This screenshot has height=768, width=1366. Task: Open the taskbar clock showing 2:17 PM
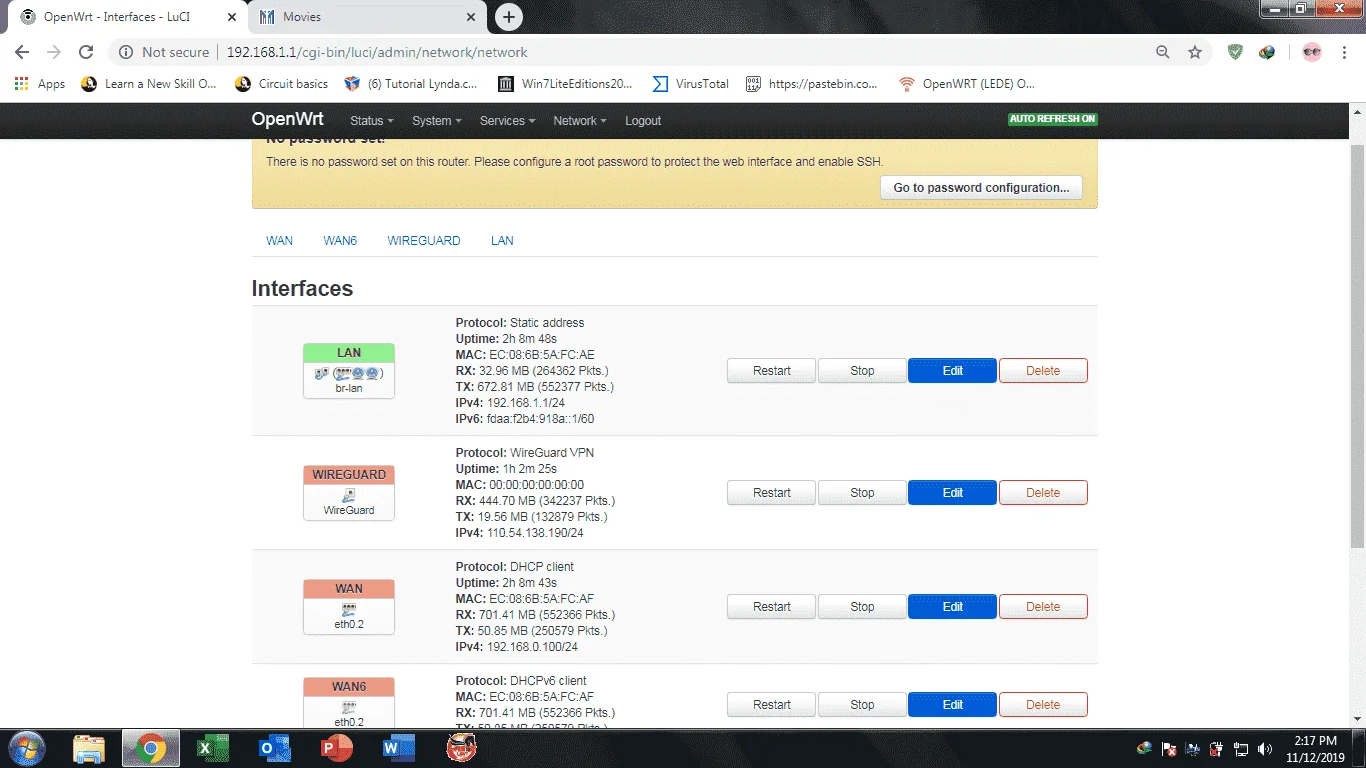pyautogui.click(x=1314, y=748)
